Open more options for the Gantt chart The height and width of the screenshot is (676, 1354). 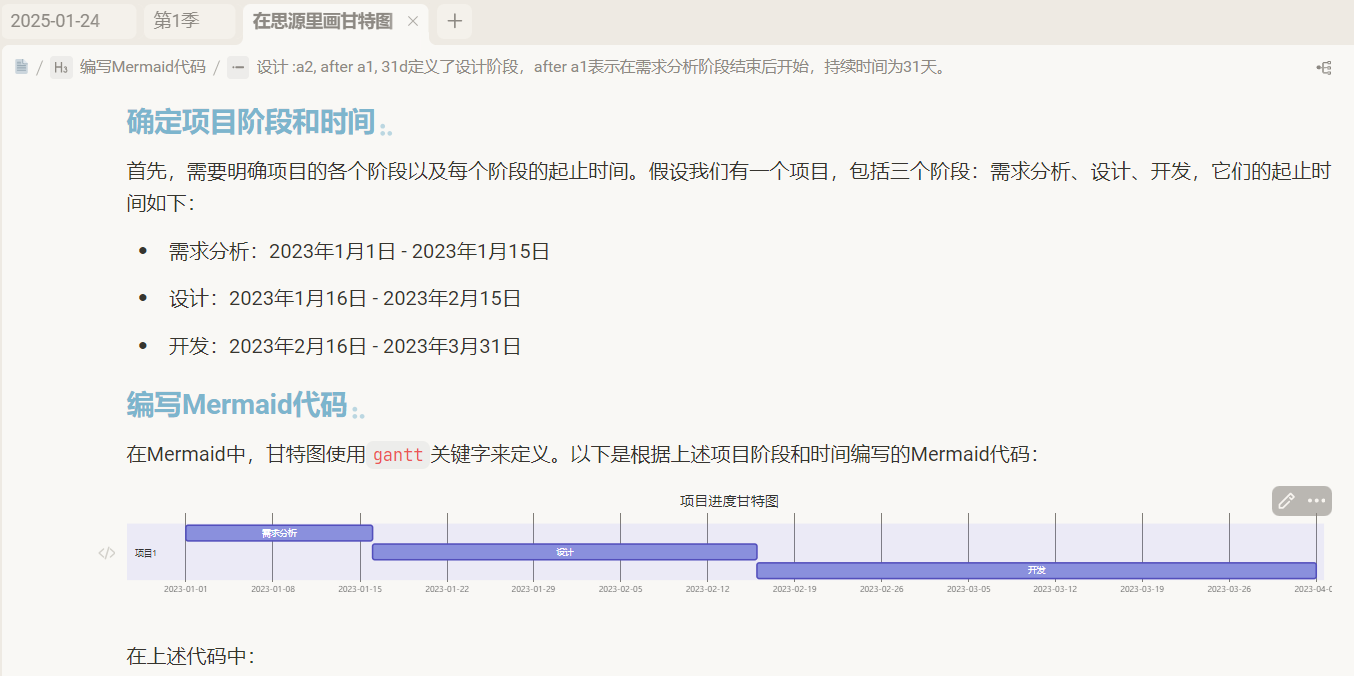(1317, 501)
